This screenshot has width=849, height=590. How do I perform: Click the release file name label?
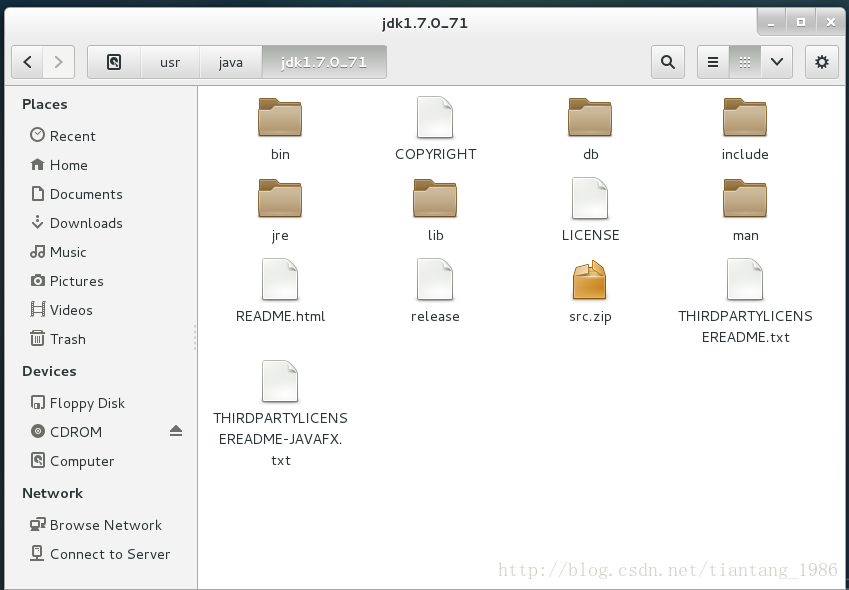pyautogui.click(x=435, y=316)
